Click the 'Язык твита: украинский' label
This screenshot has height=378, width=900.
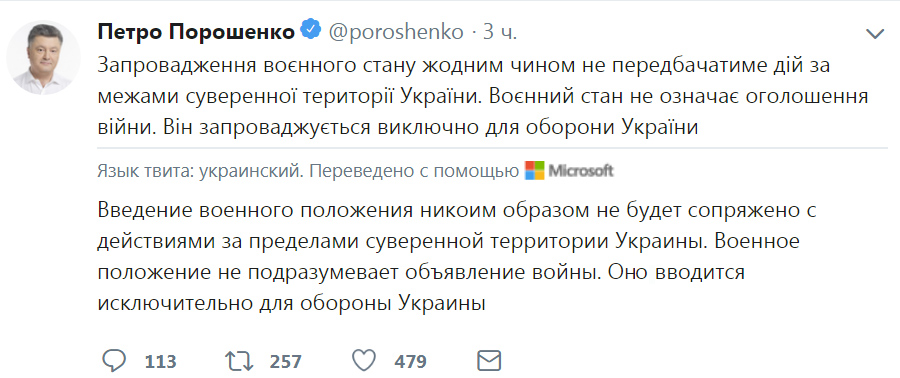pyautogui.click(x=199, y=171)
